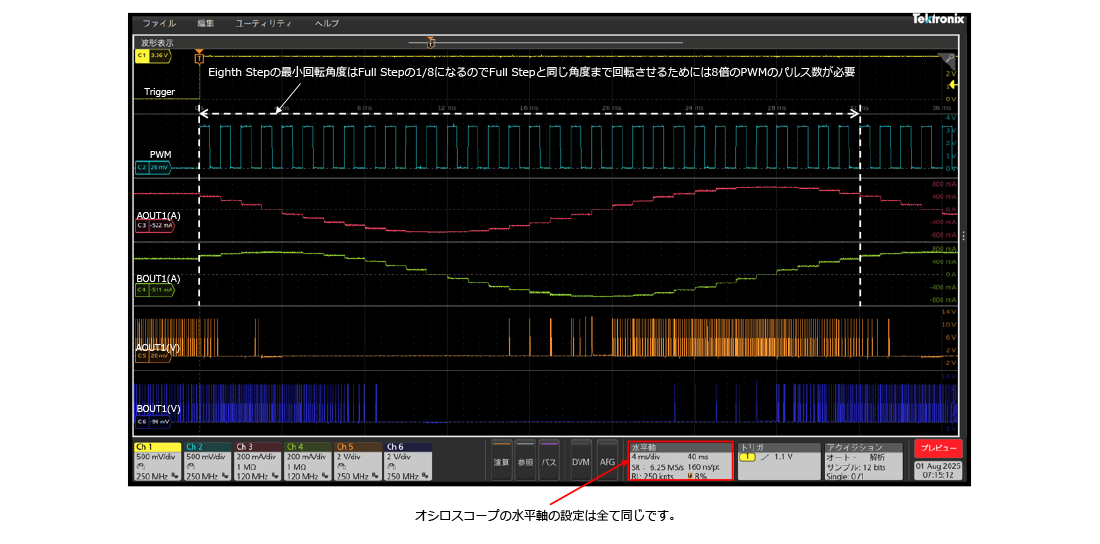The image size is (1100, 544).
Task: Click the ヘルプ menu item
Action: [x=326, y=23]
